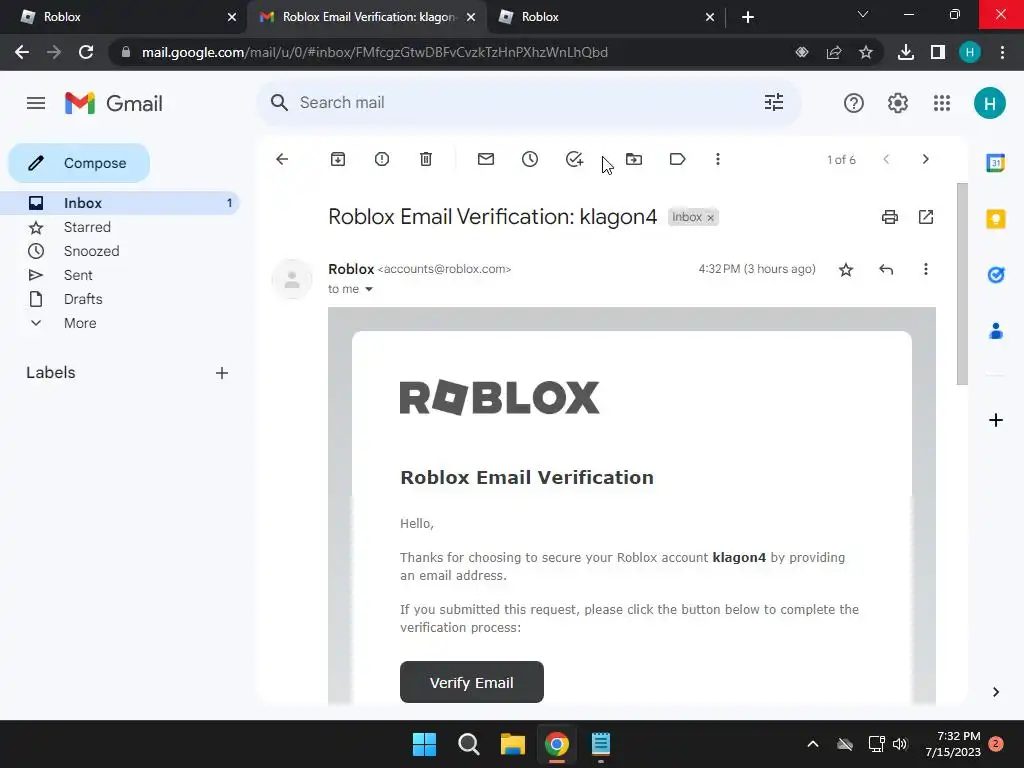
Task: Open the email in a new window
Action: coord(926,217)
